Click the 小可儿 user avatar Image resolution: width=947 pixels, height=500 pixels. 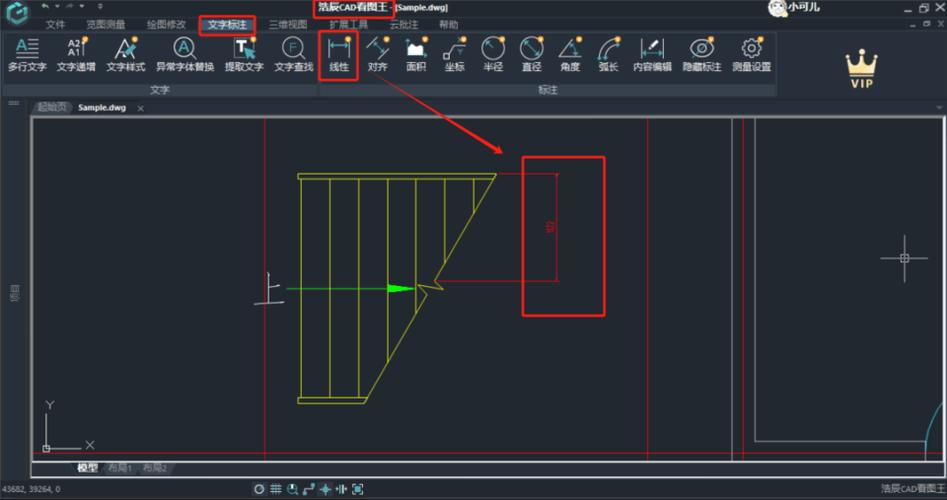(x=777, y=8)
